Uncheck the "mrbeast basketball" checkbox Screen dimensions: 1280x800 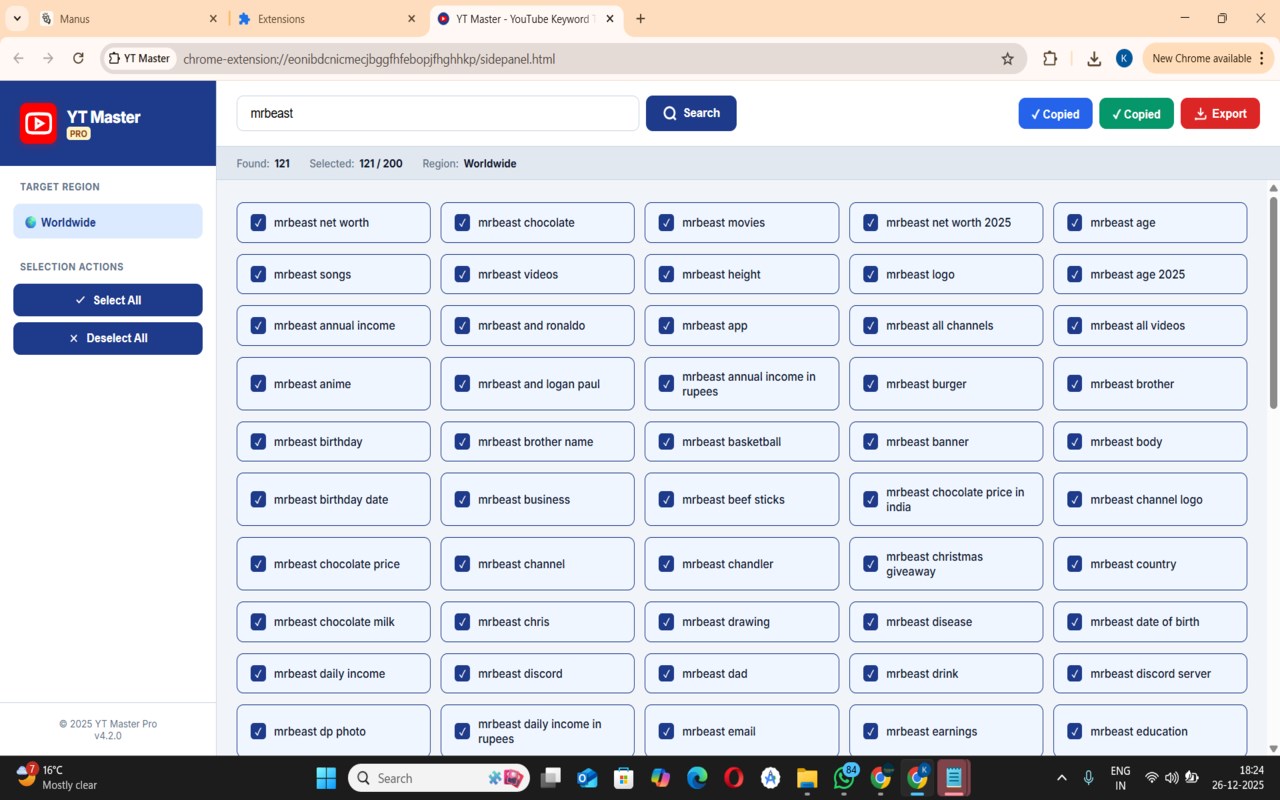click(x=666, y=442)
